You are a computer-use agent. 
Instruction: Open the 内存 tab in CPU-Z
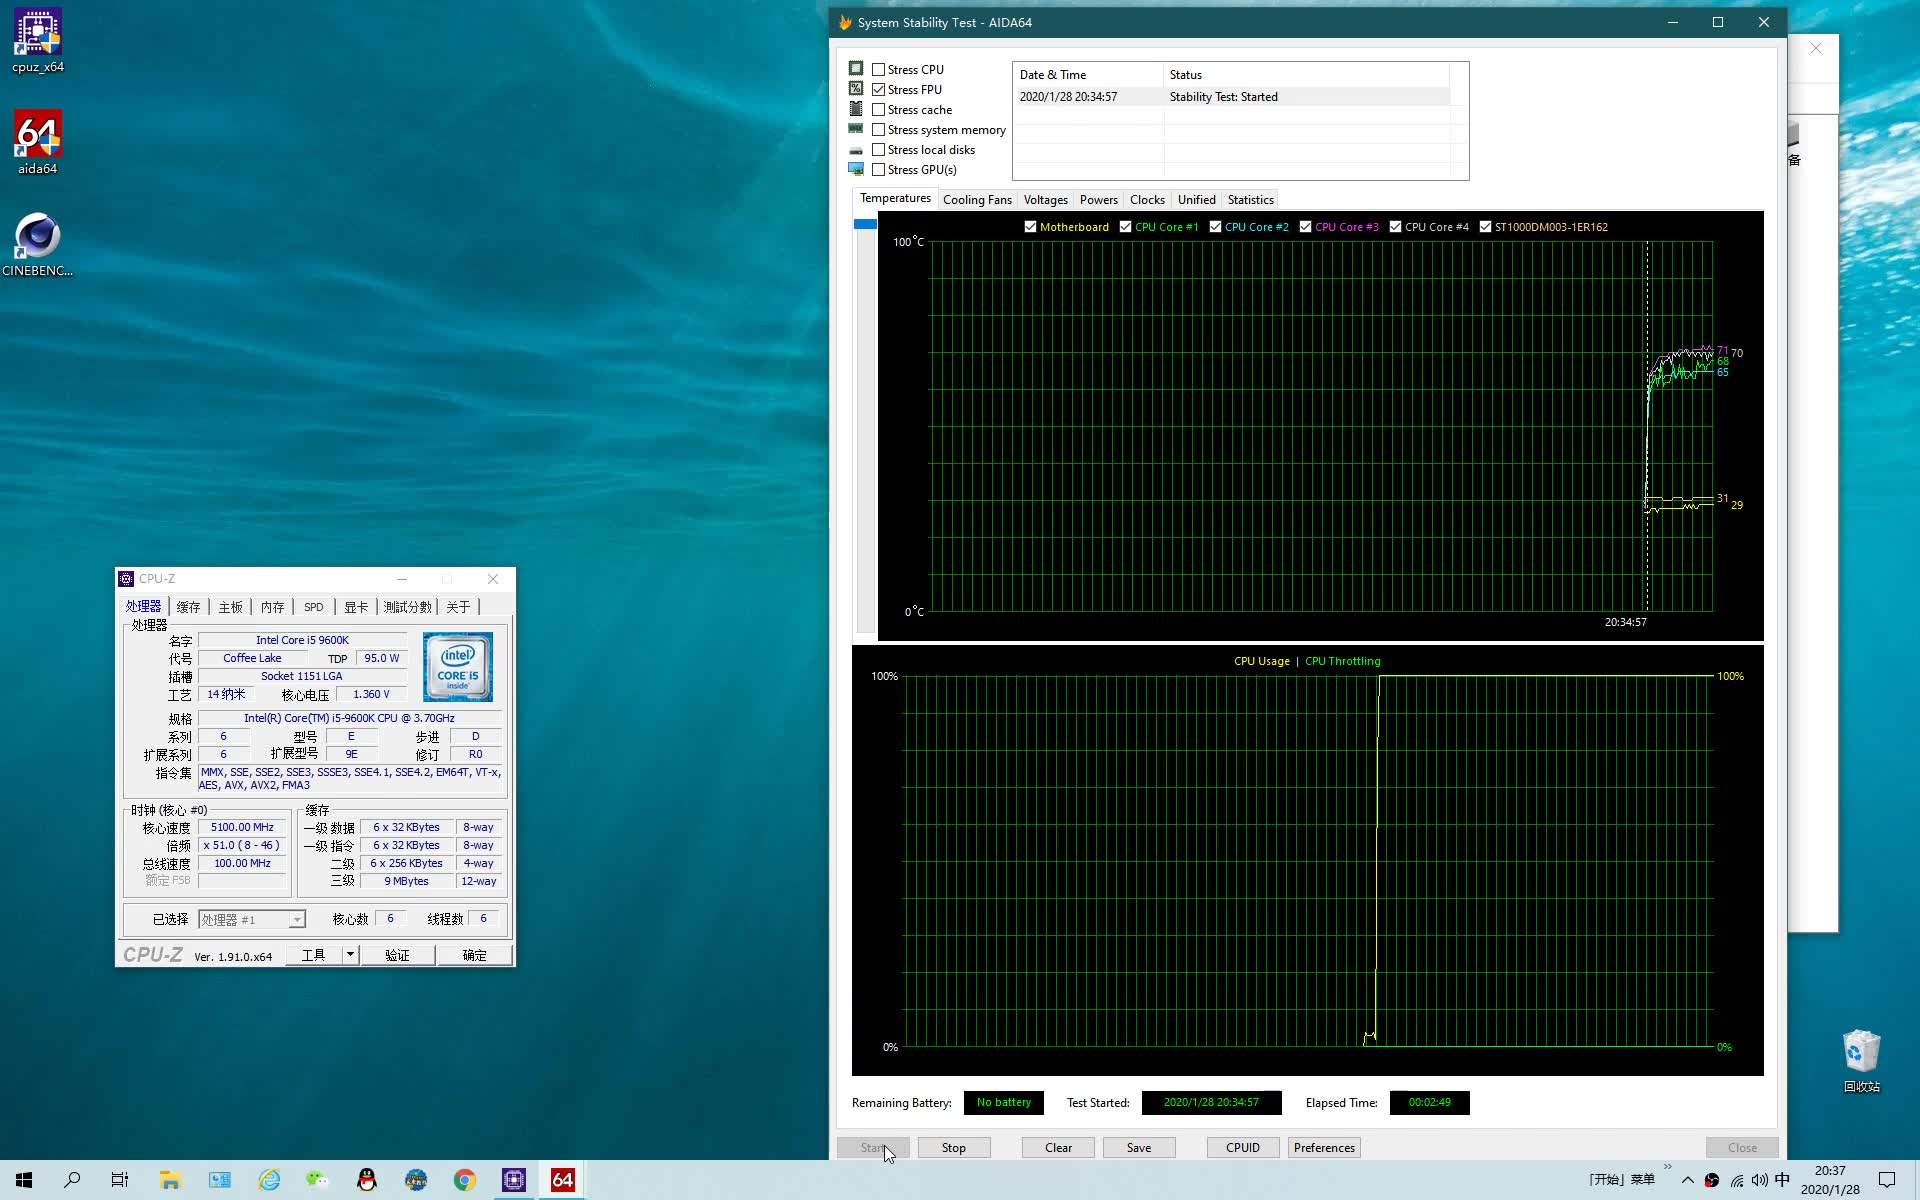pos(272,607)
